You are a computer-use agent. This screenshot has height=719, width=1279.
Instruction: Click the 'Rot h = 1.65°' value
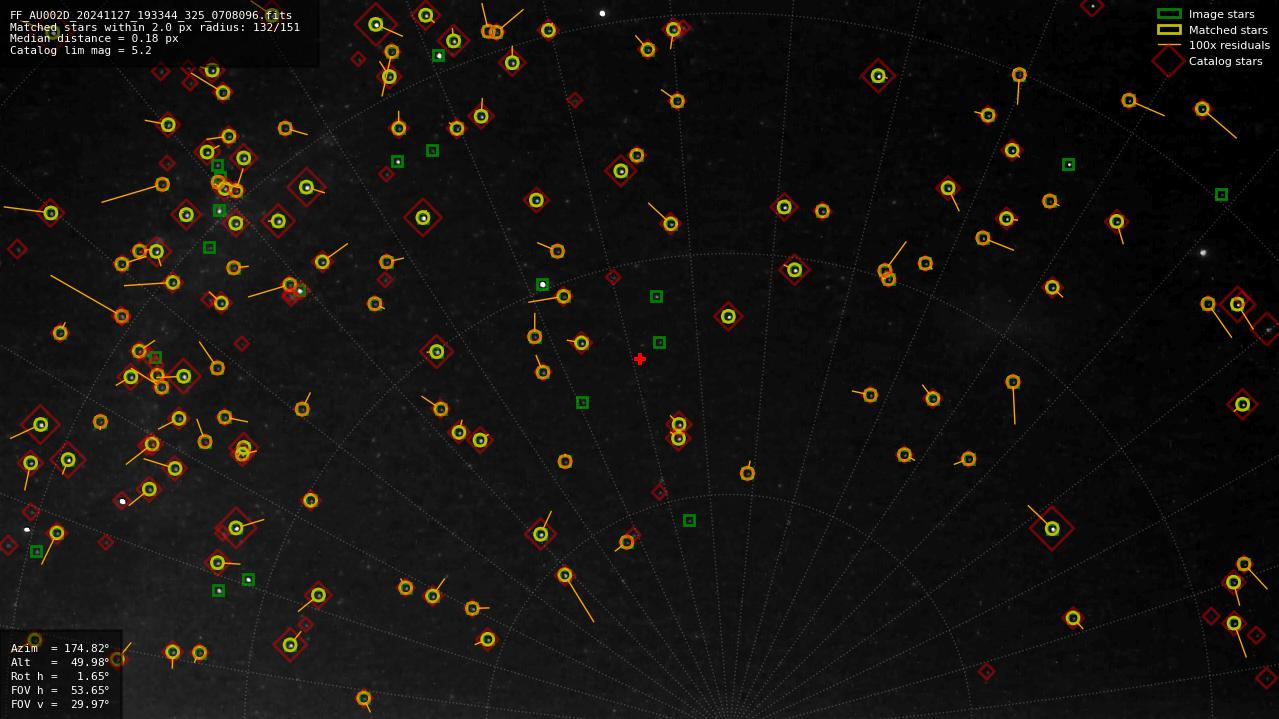tap(60, 676)
